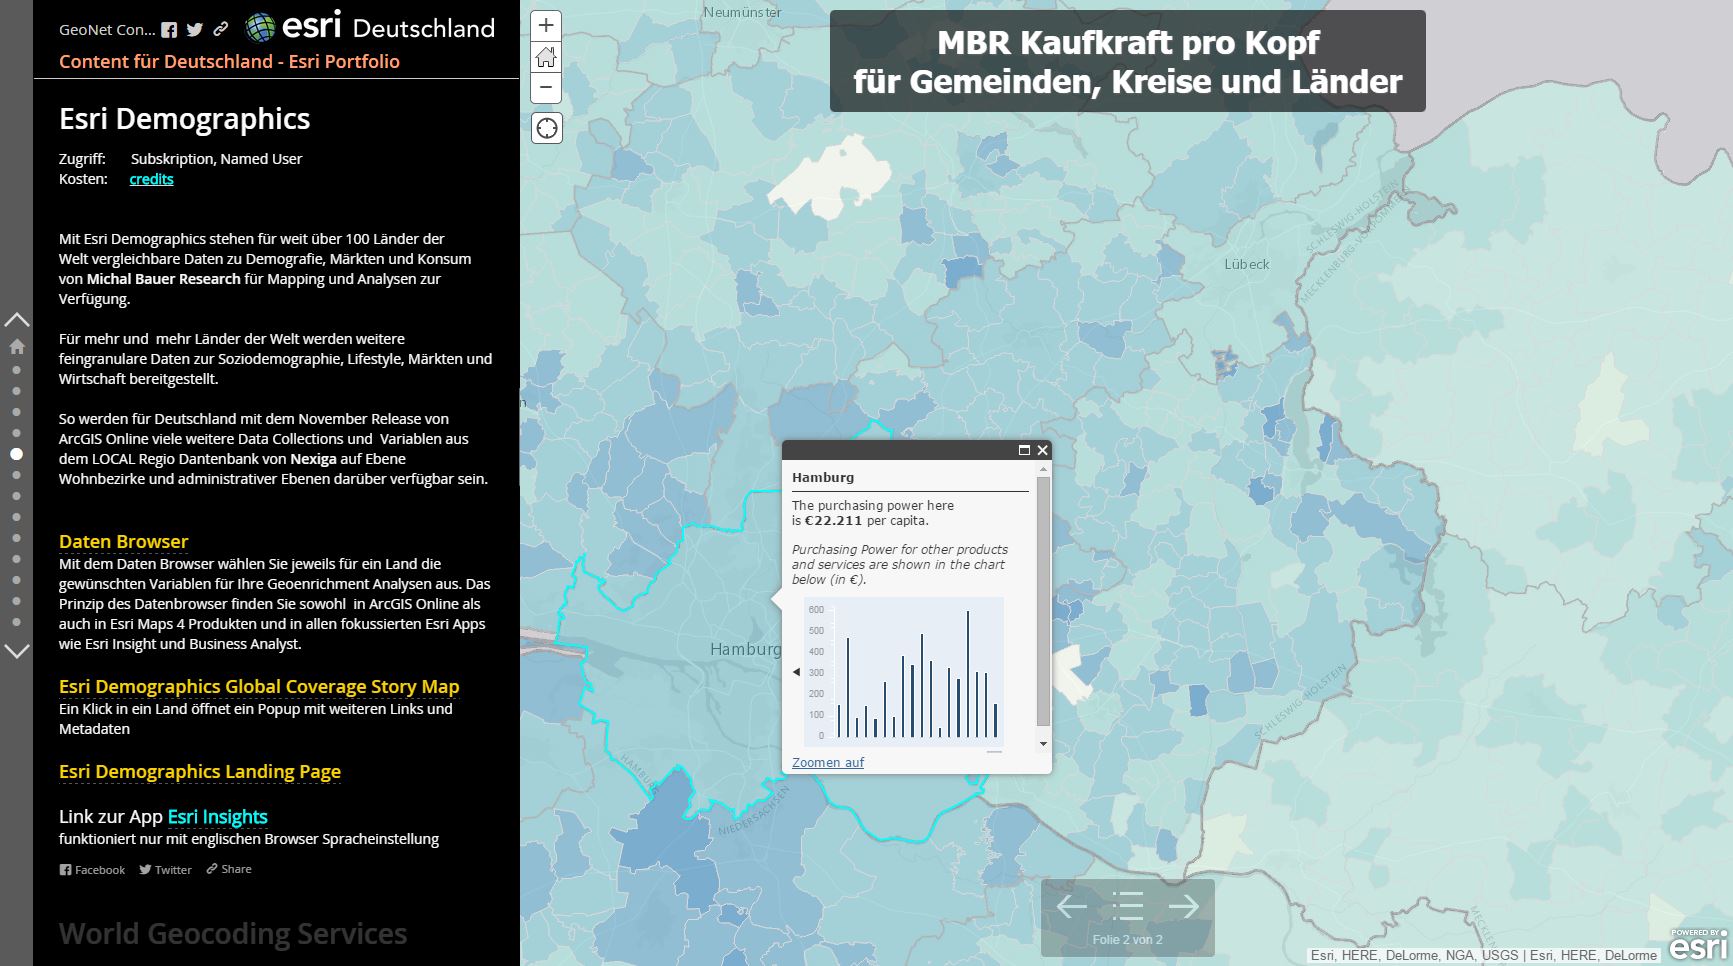1733x966 pixels.
Task: Click the Folie 2 von 2 indicator
Action: coord(1127,940)
